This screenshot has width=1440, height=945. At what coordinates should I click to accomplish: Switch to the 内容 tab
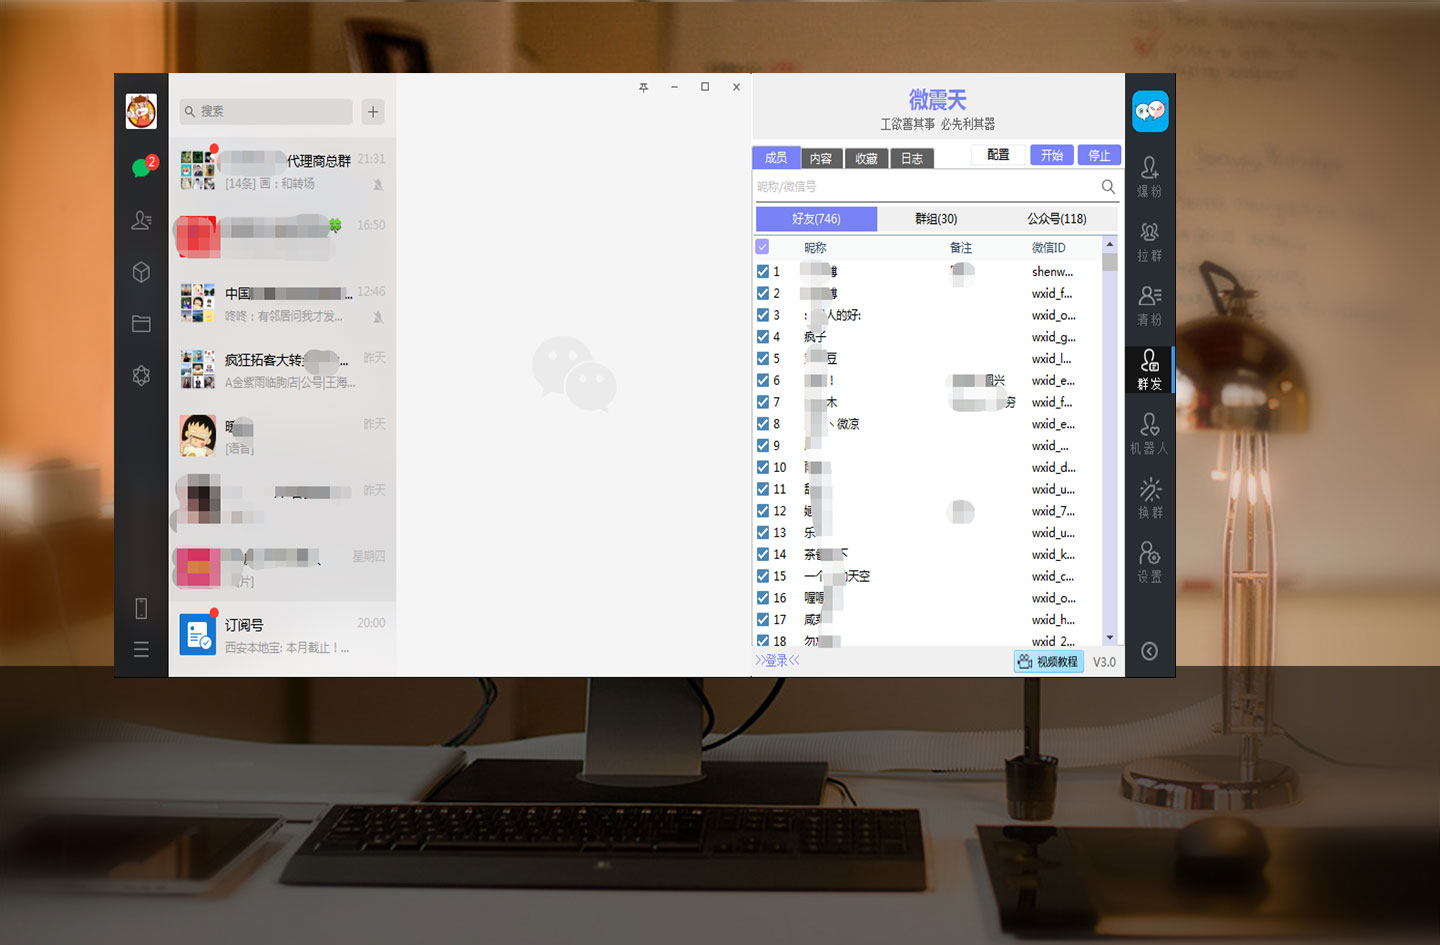point(821,158)
